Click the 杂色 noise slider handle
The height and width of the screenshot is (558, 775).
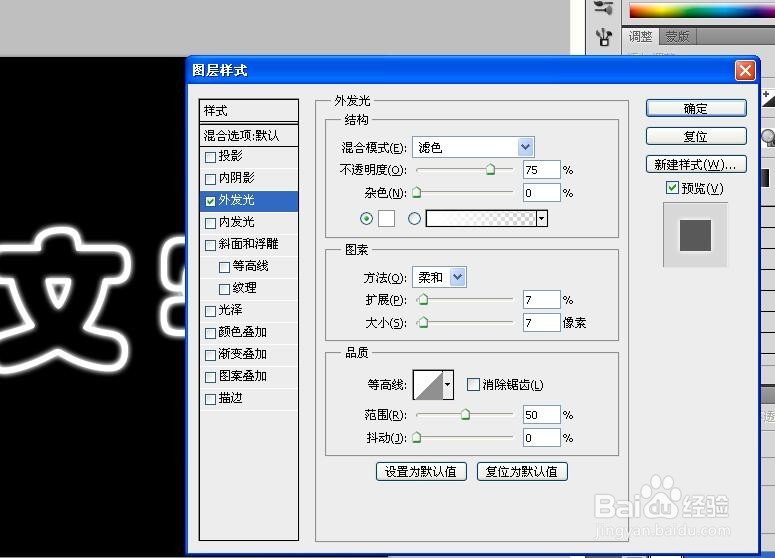pos(417,192)
